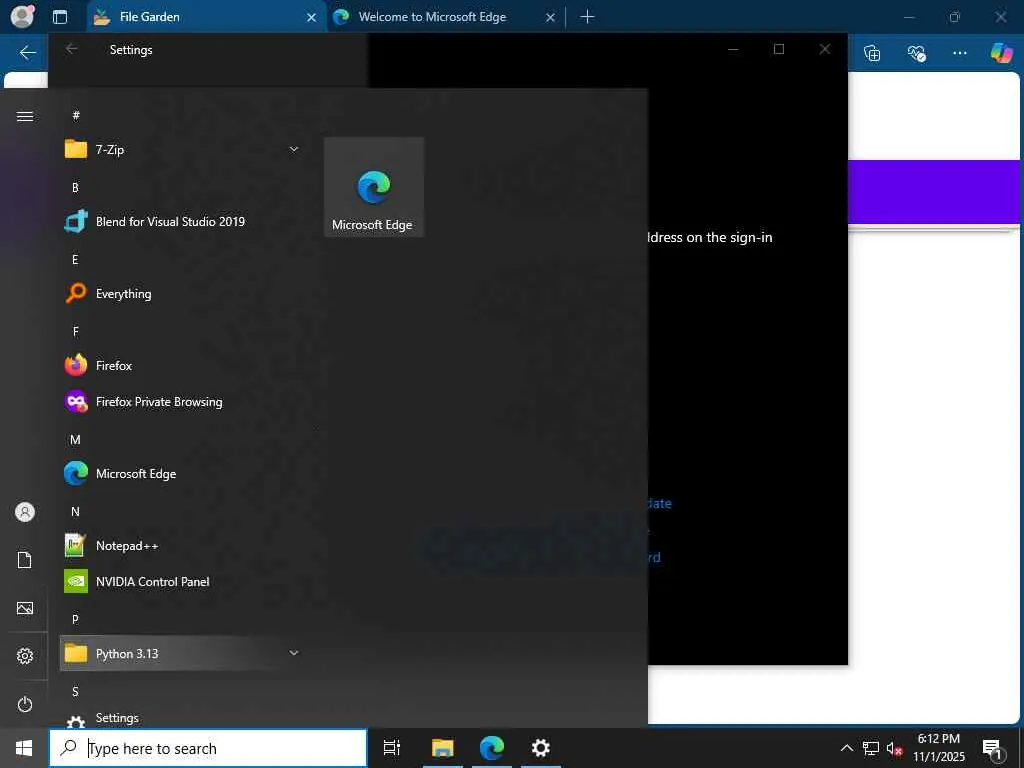Maximize the Settings window
The width and height of the screenshot is (1024, 768).
click(778, 49)
